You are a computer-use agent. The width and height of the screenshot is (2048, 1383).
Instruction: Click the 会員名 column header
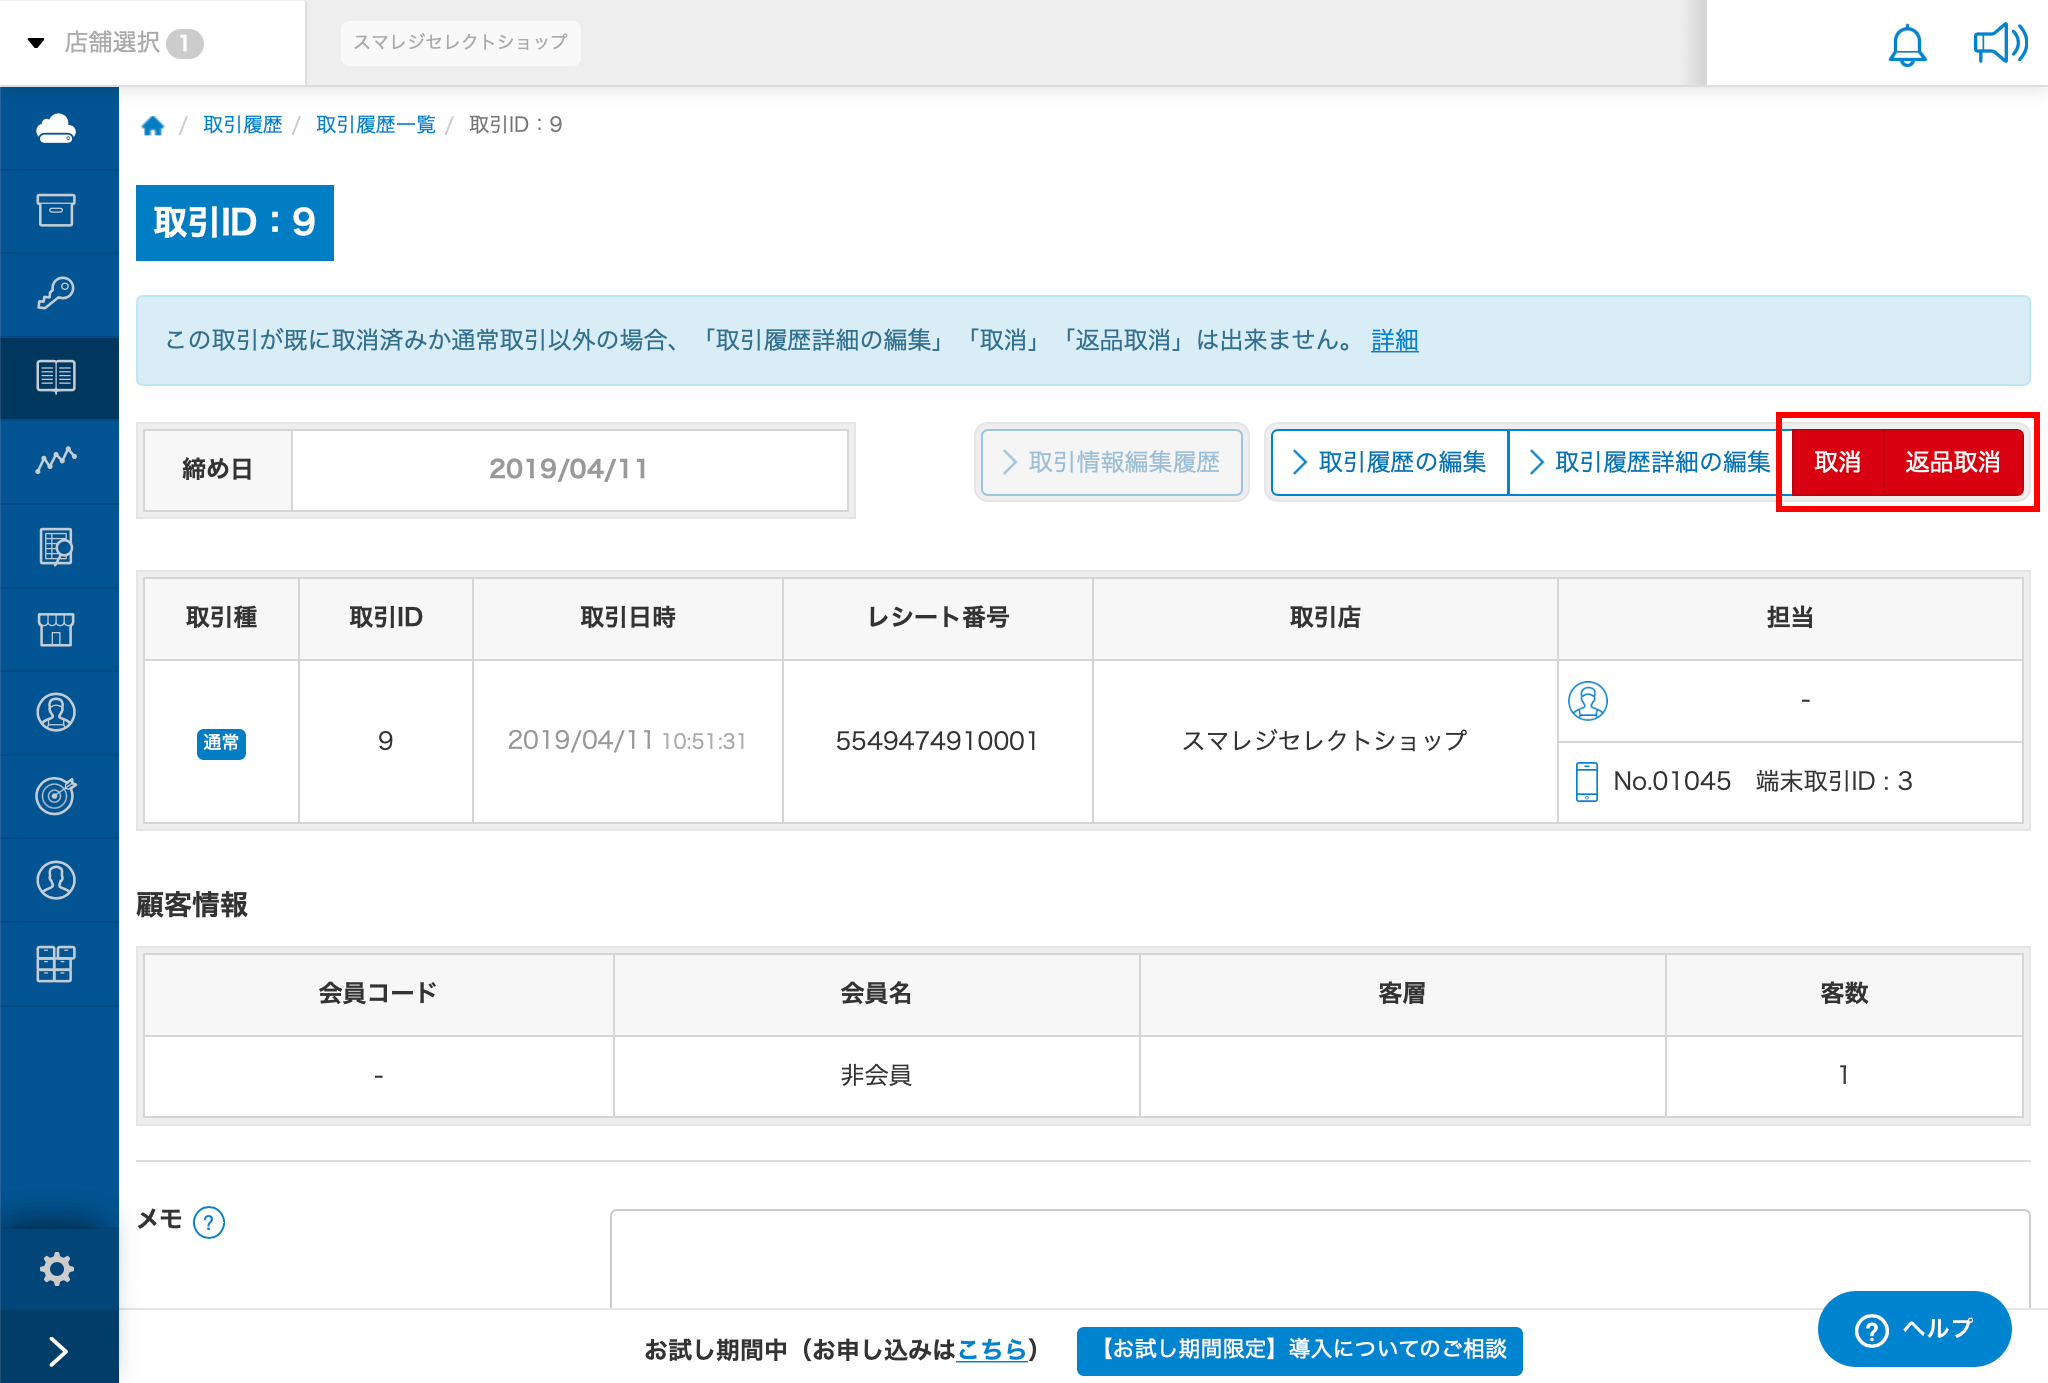876,994
